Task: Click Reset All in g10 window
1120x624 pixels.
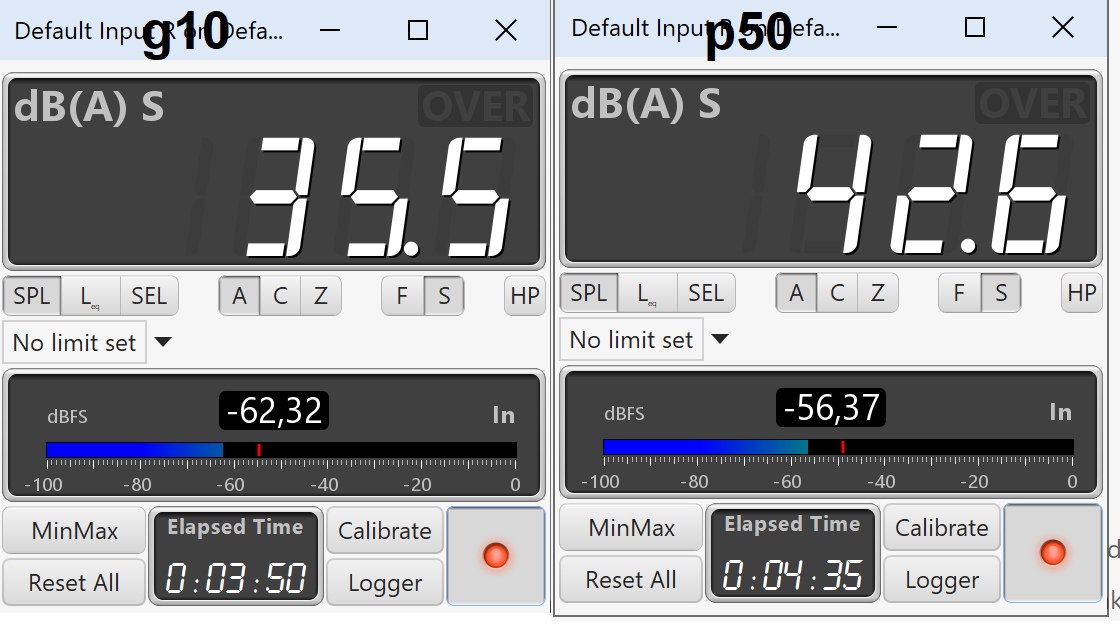Action: click(74, 583)
